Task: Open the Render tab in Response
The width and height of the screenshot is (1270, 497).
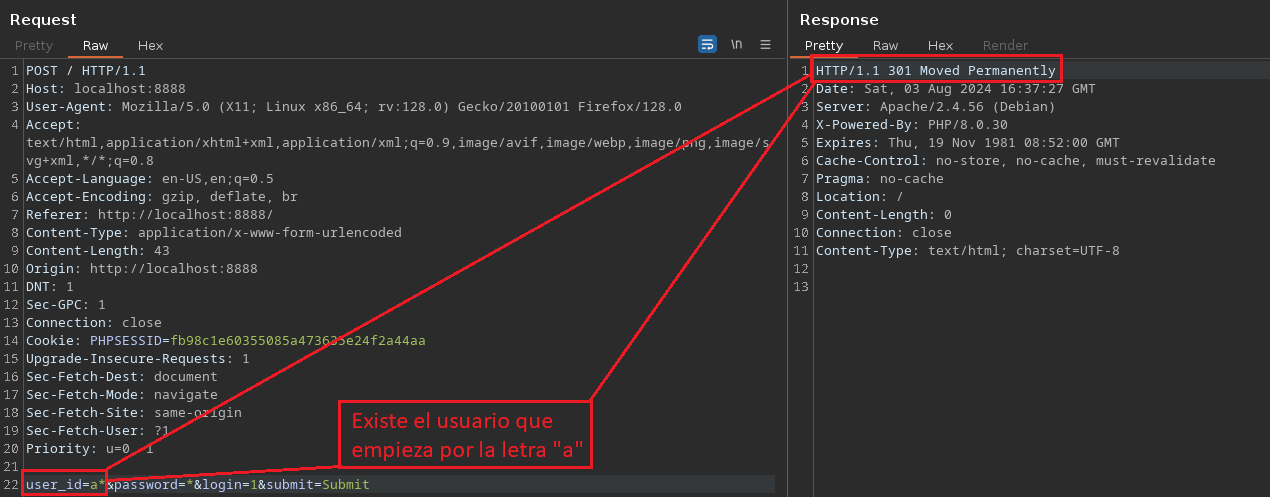Action: [1005, 46]
